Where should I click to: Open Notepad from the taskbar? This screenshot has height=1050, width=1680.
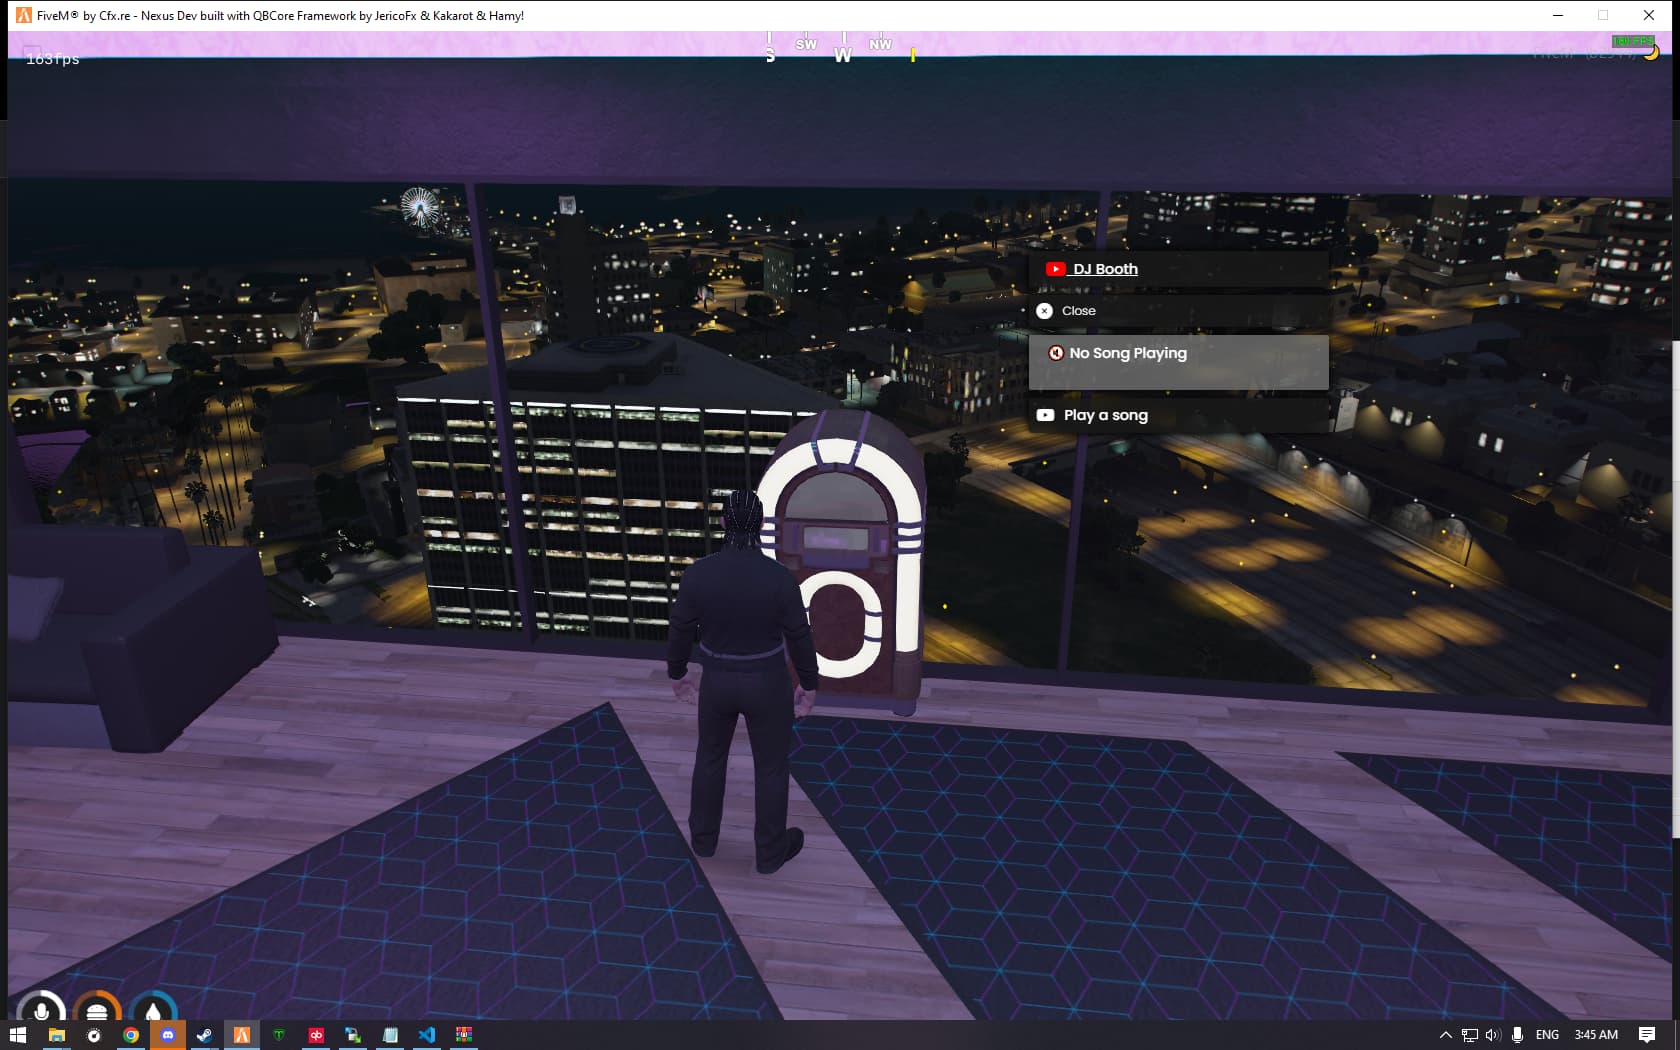[x=390, y=1035]
